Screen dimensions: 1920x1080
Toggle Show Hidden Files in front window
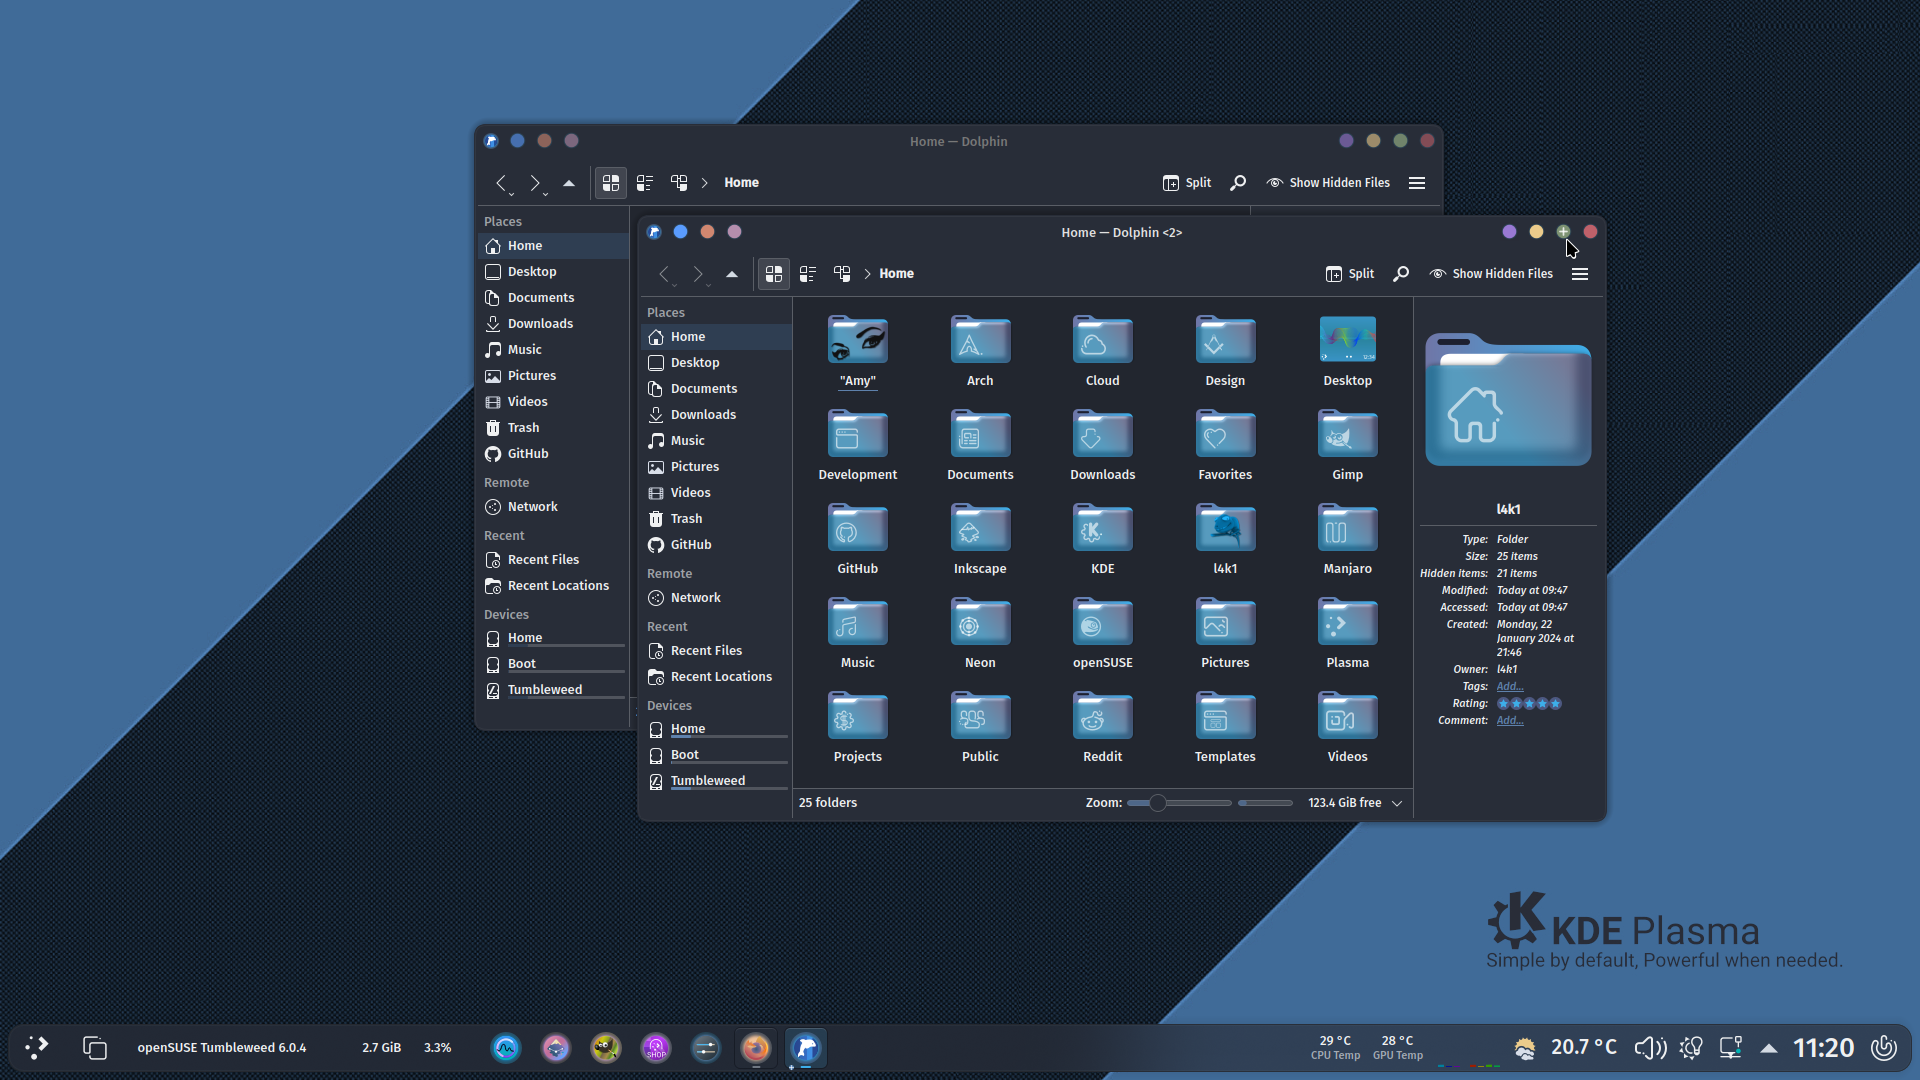1491,274
